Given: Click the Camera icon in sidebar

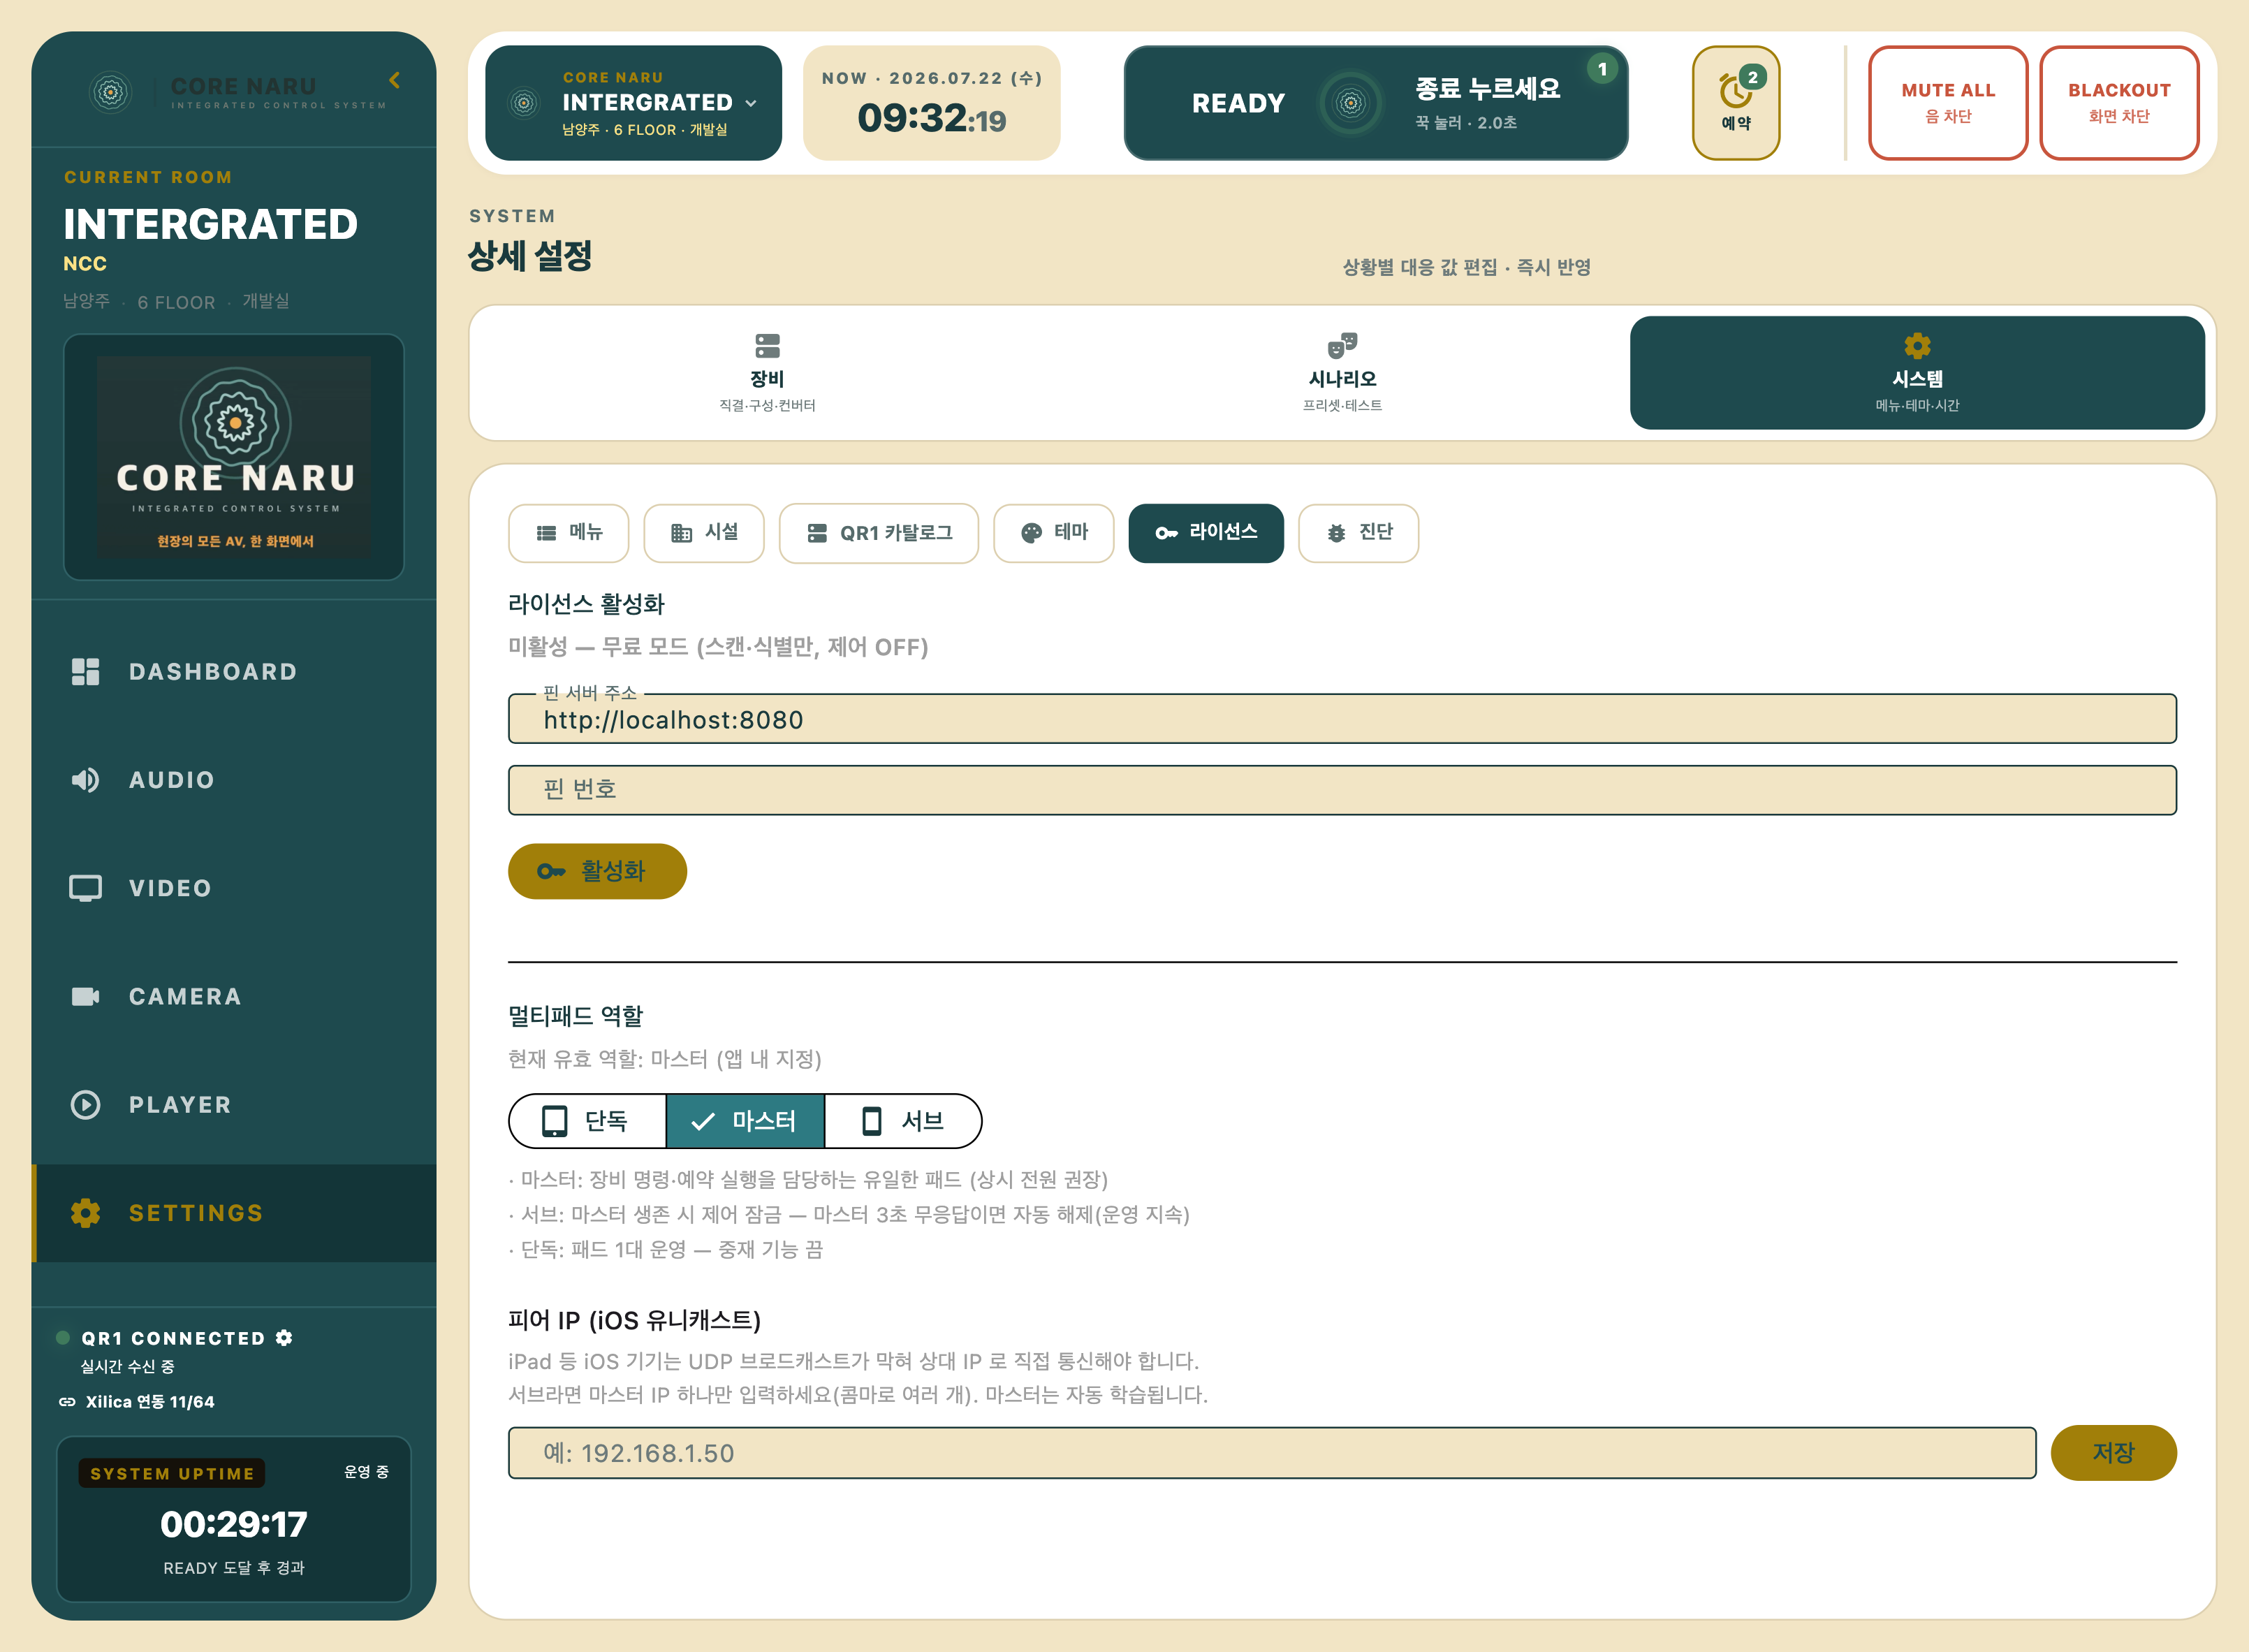Looking at the screenshot, I should tap(86, 996).
